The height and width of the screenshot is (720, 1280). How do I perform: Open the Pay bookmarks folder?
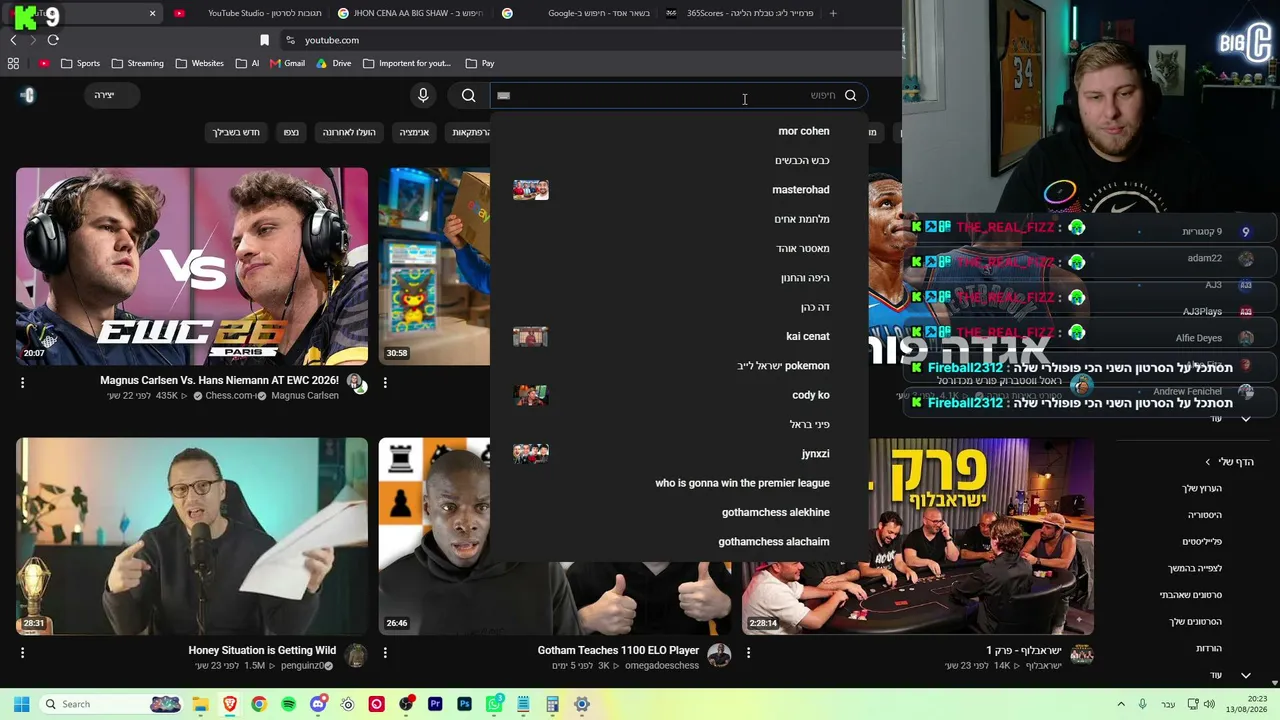(480, 63)
